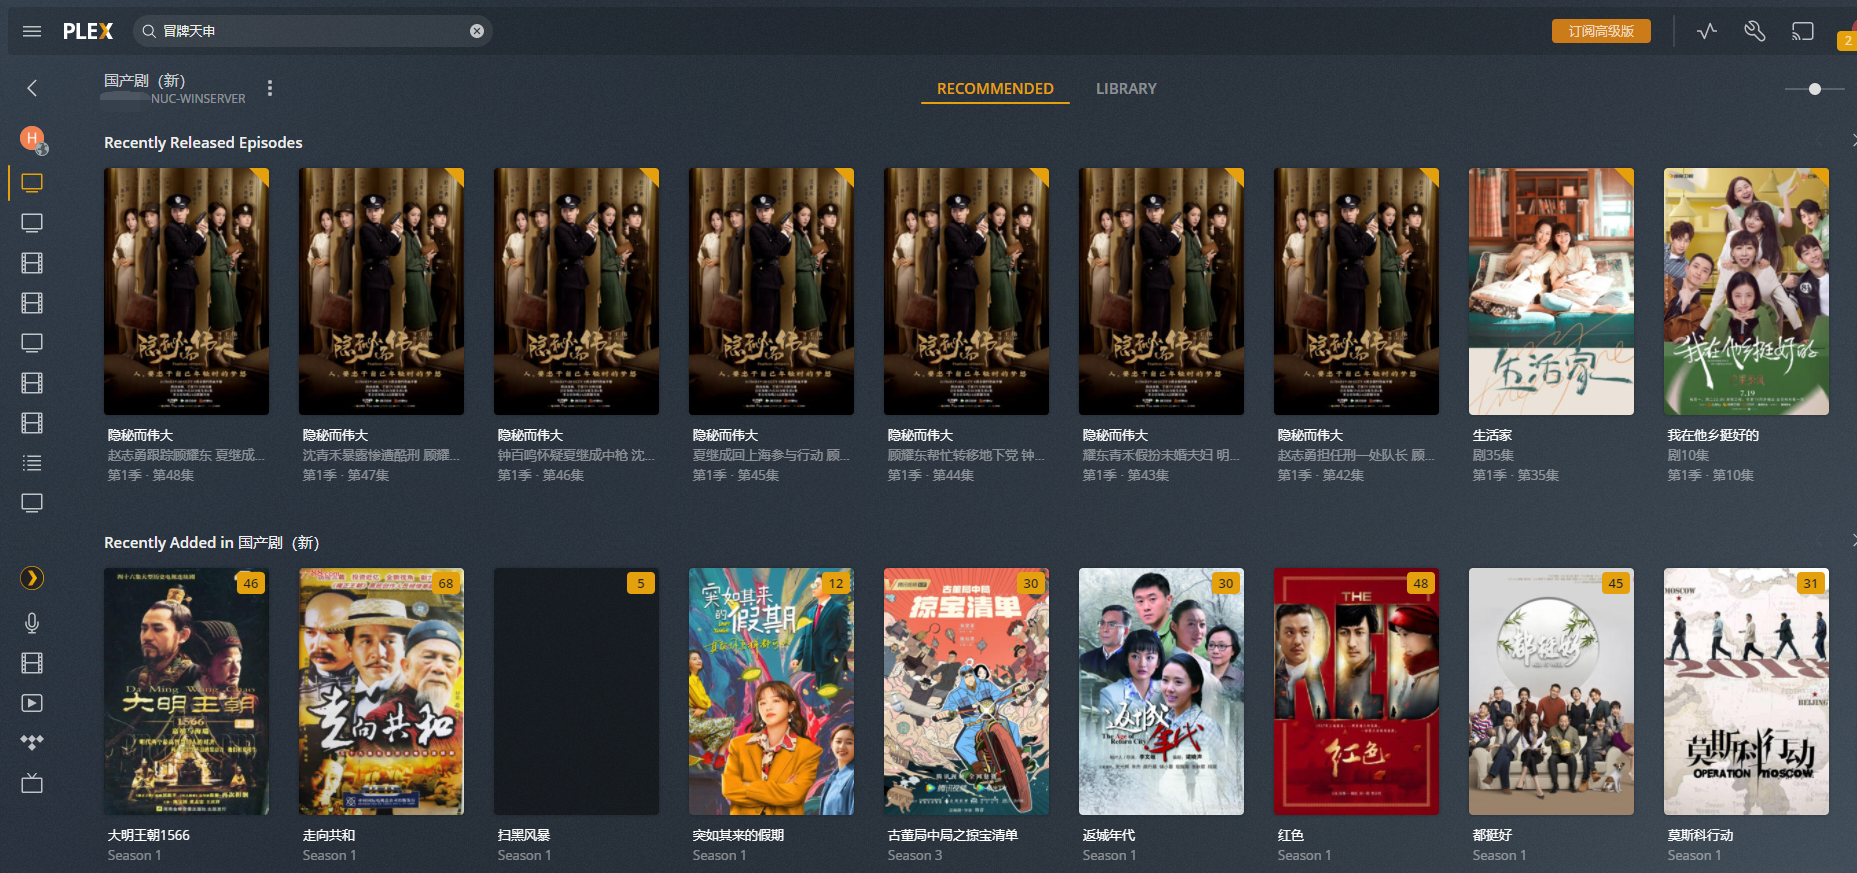The width and height of the screenshot is (1857, 873).
Task: Open the blank 扫黑风暴 poster
Action: tap(576, 691)
